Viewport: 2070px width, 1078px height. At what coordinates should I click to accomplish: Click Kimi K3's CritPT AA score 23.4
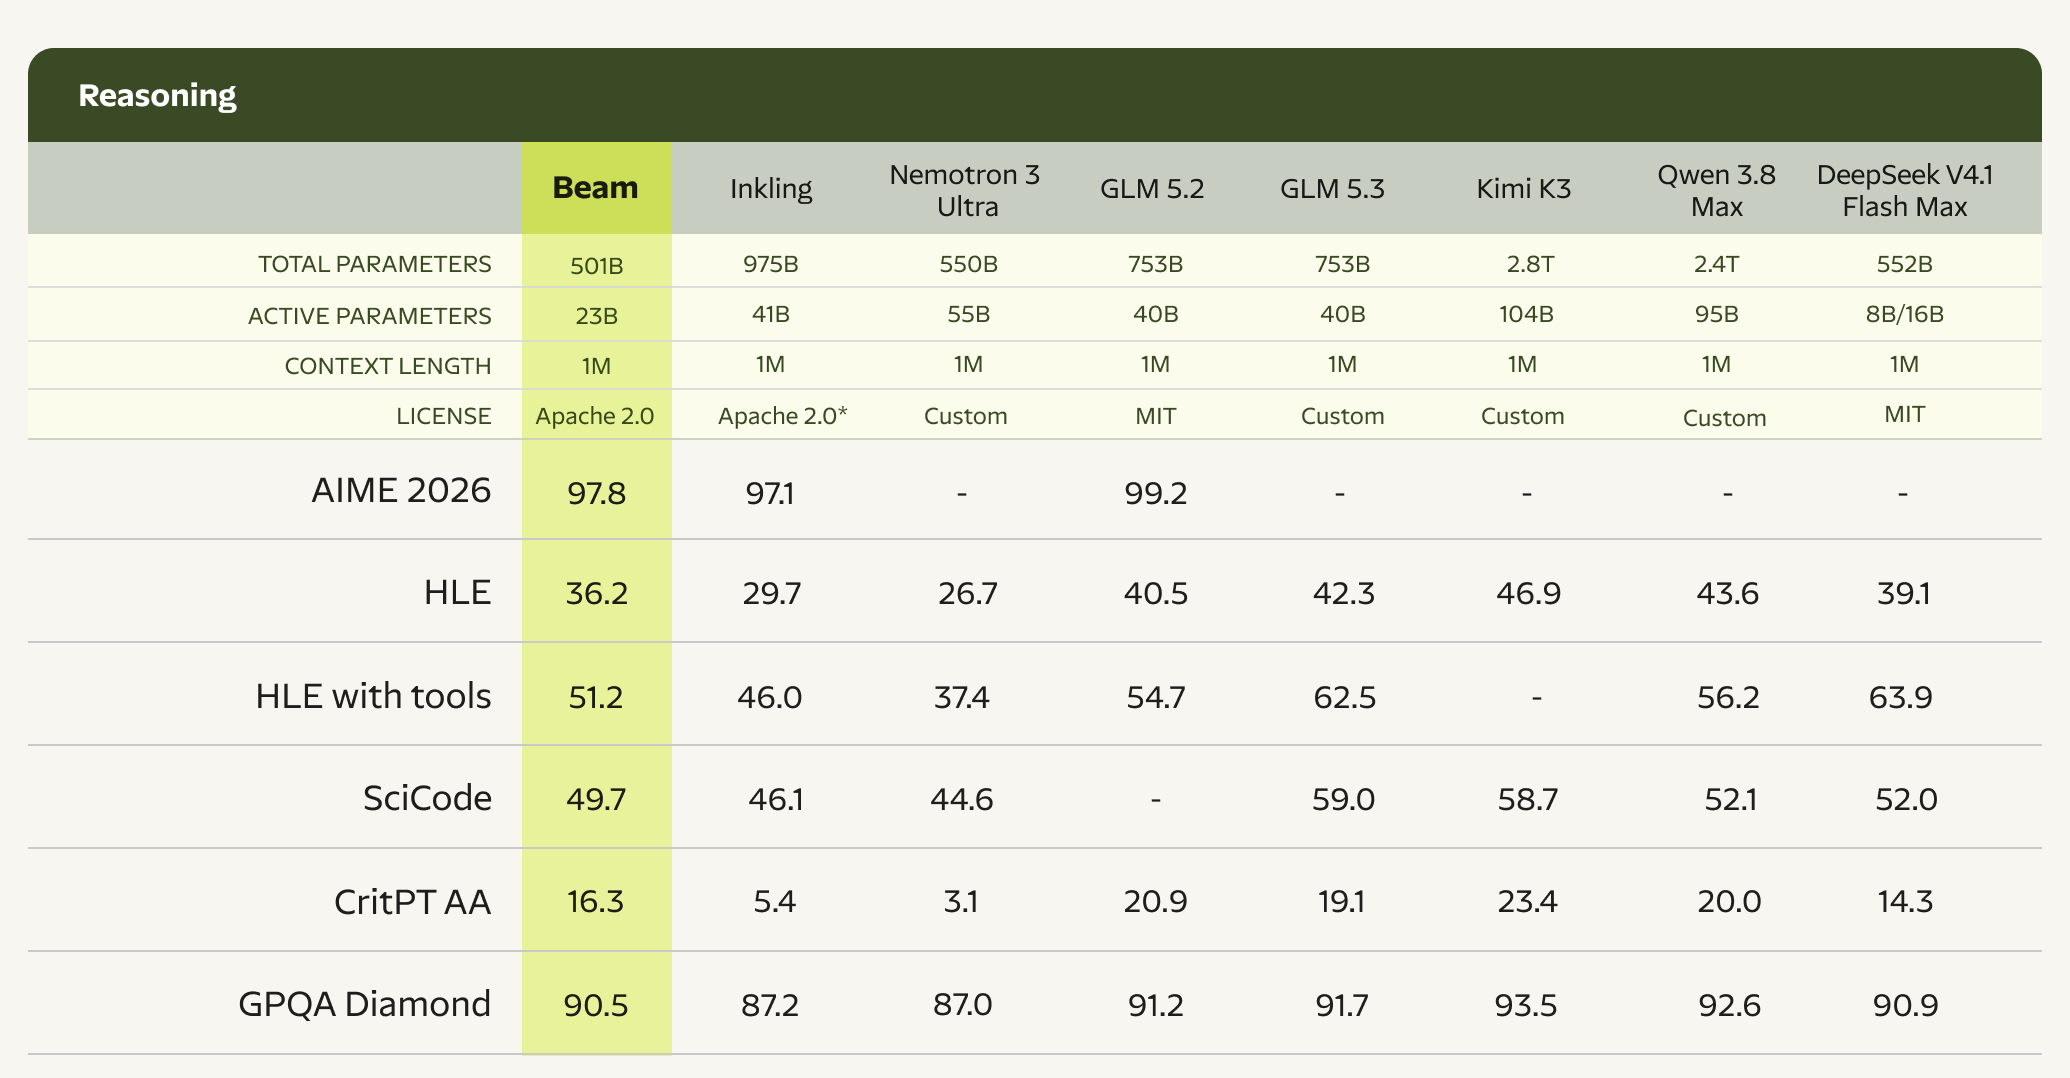[1527, 902]
